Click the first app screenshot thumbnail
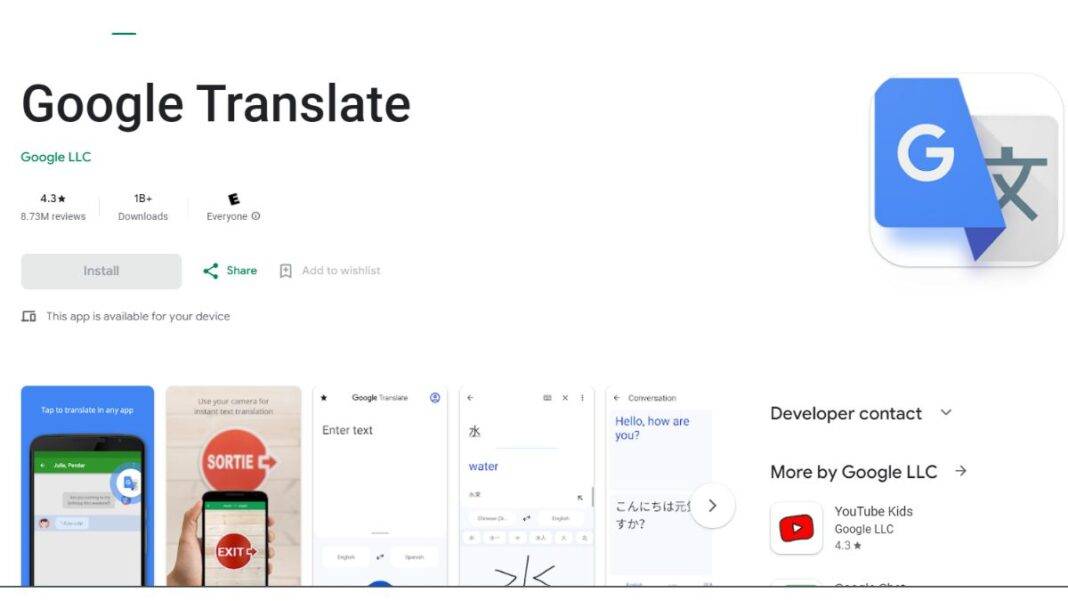This screenshot has width=1068, height=601. point(86,488)
